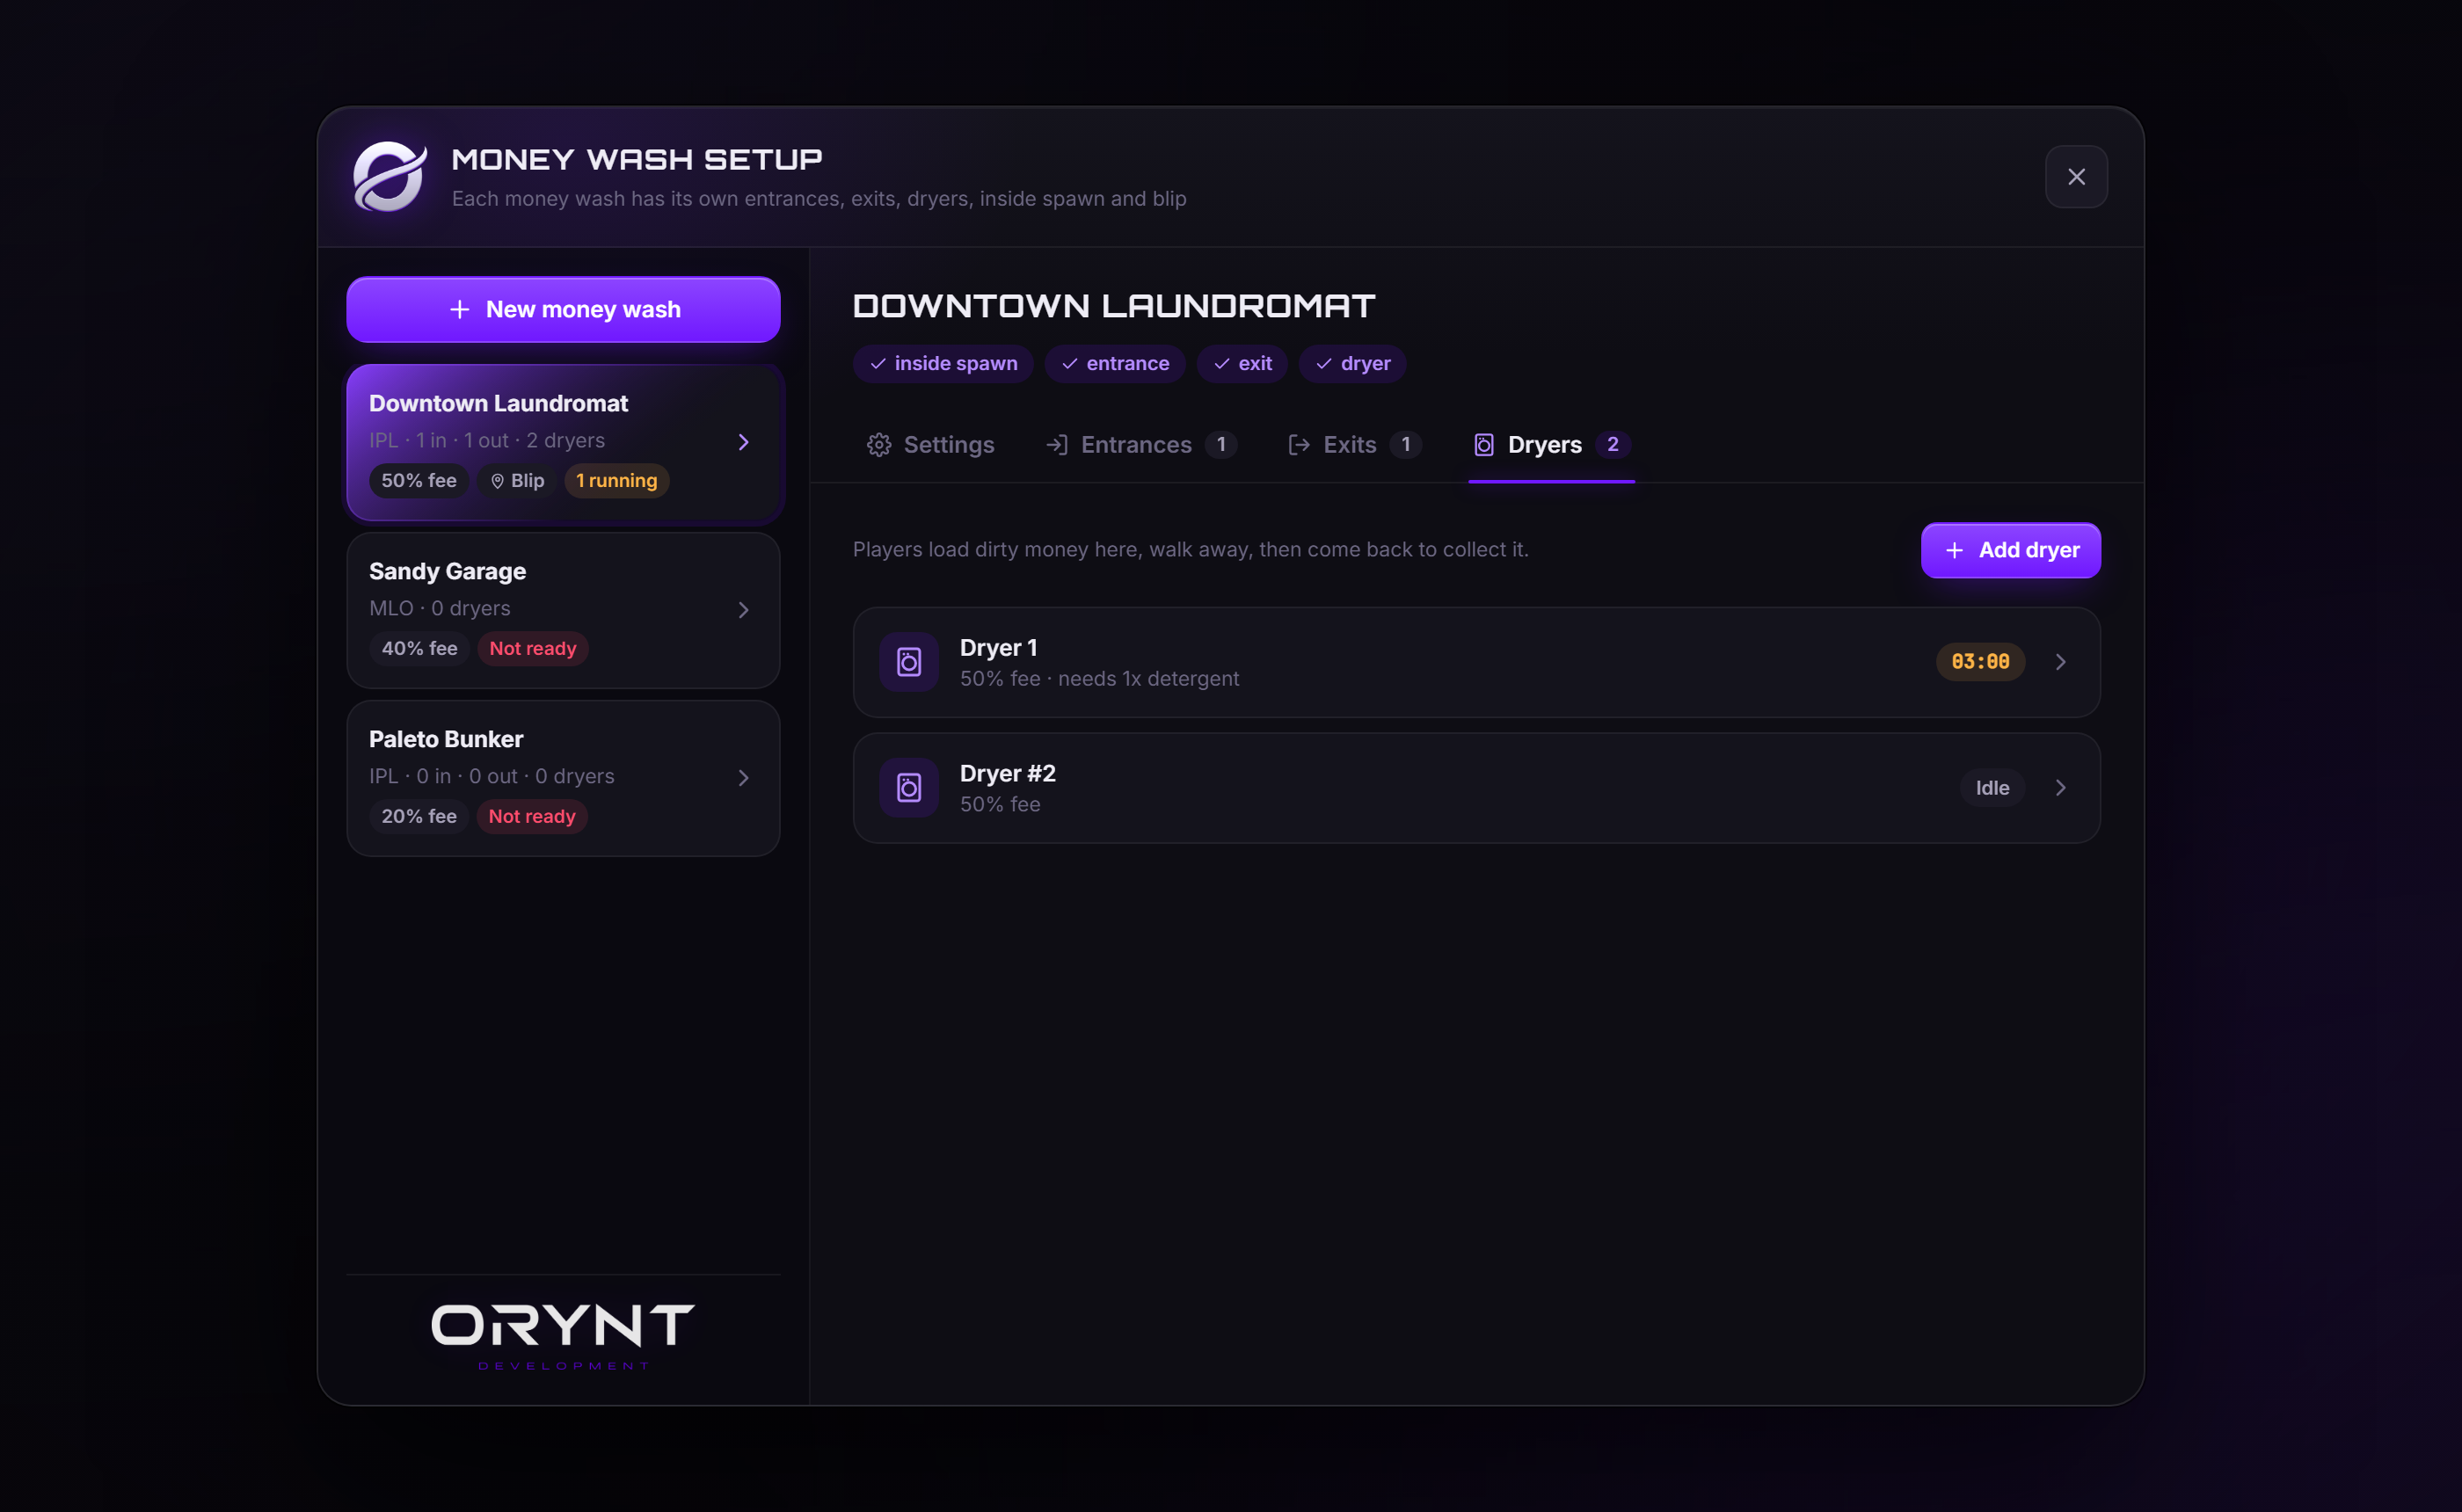The image size is (2462, 1512).
Task: Click the Exits arrow-out icon
Action: 1299,445
